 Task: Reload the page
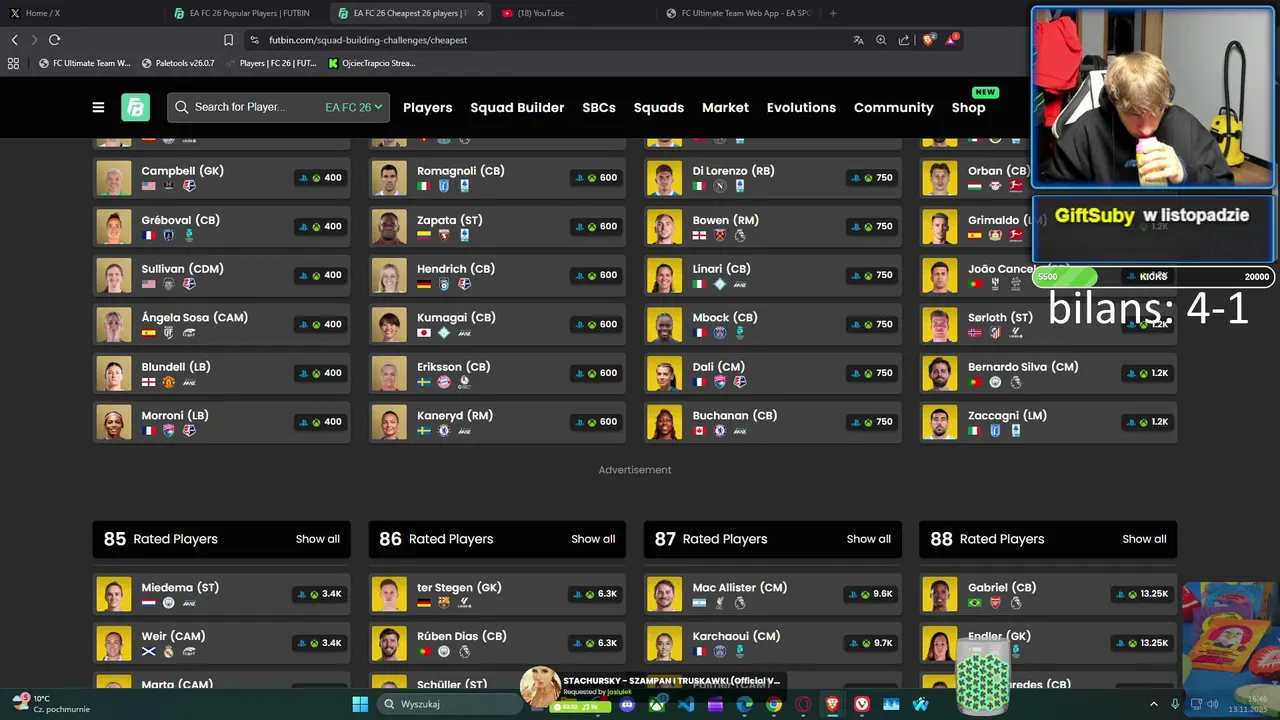click(54, 40)
